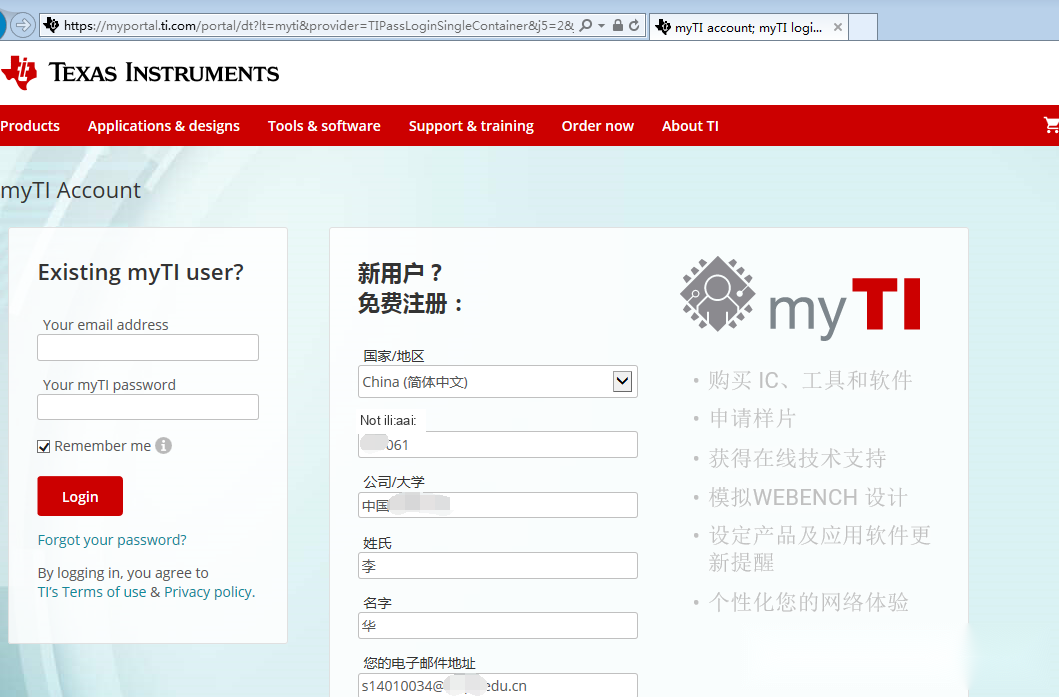Image resolution: width=1059 pixels, height=697 pixels.
Task: Click the 申请样片 list item
Action: 752,418
